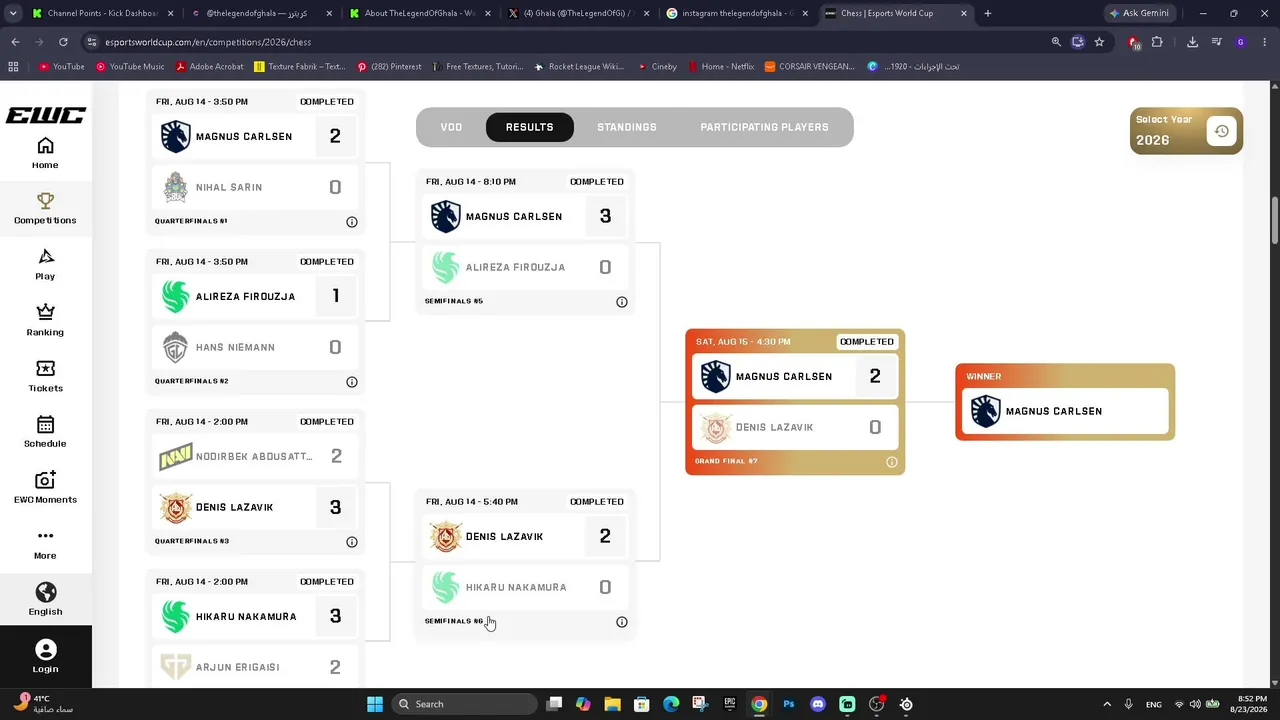Viewport: 1280px width, 720px height.
Task: Open the Tickets sidebar icon
Action: (45, 369)
